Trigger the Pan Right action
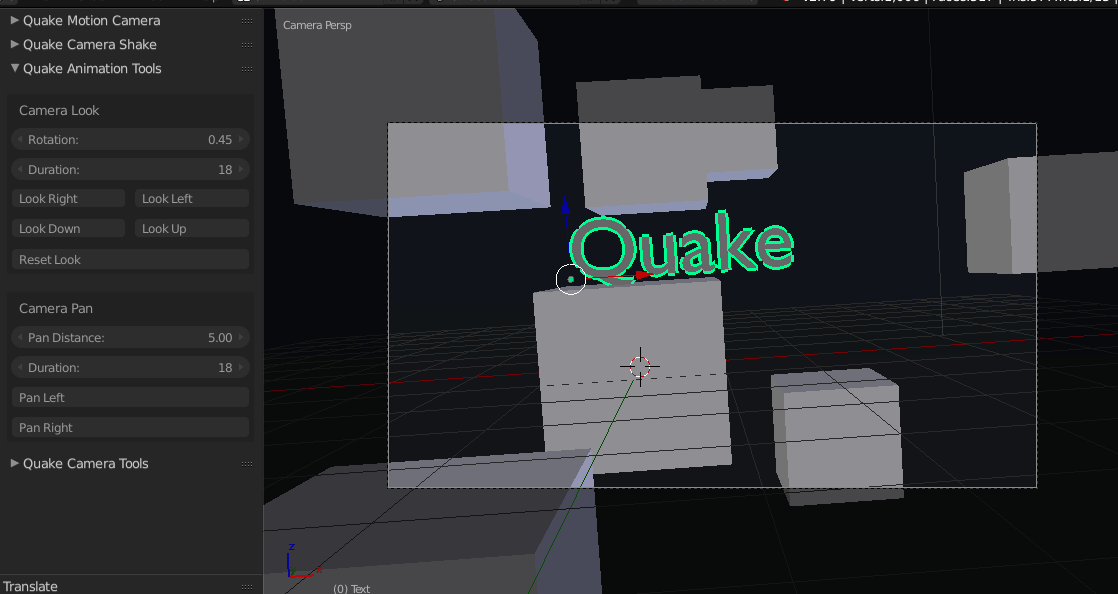 130,427
